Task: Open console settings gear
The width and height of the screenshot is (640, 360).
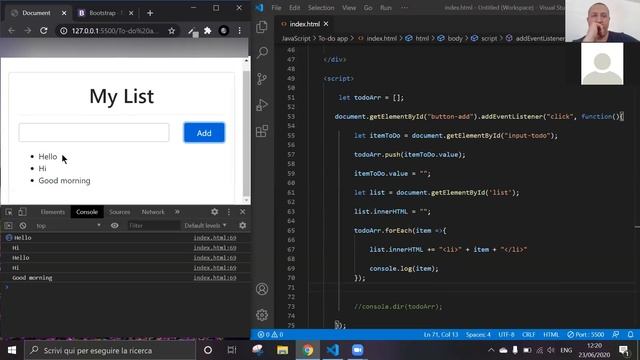Action: pos(242,226)
